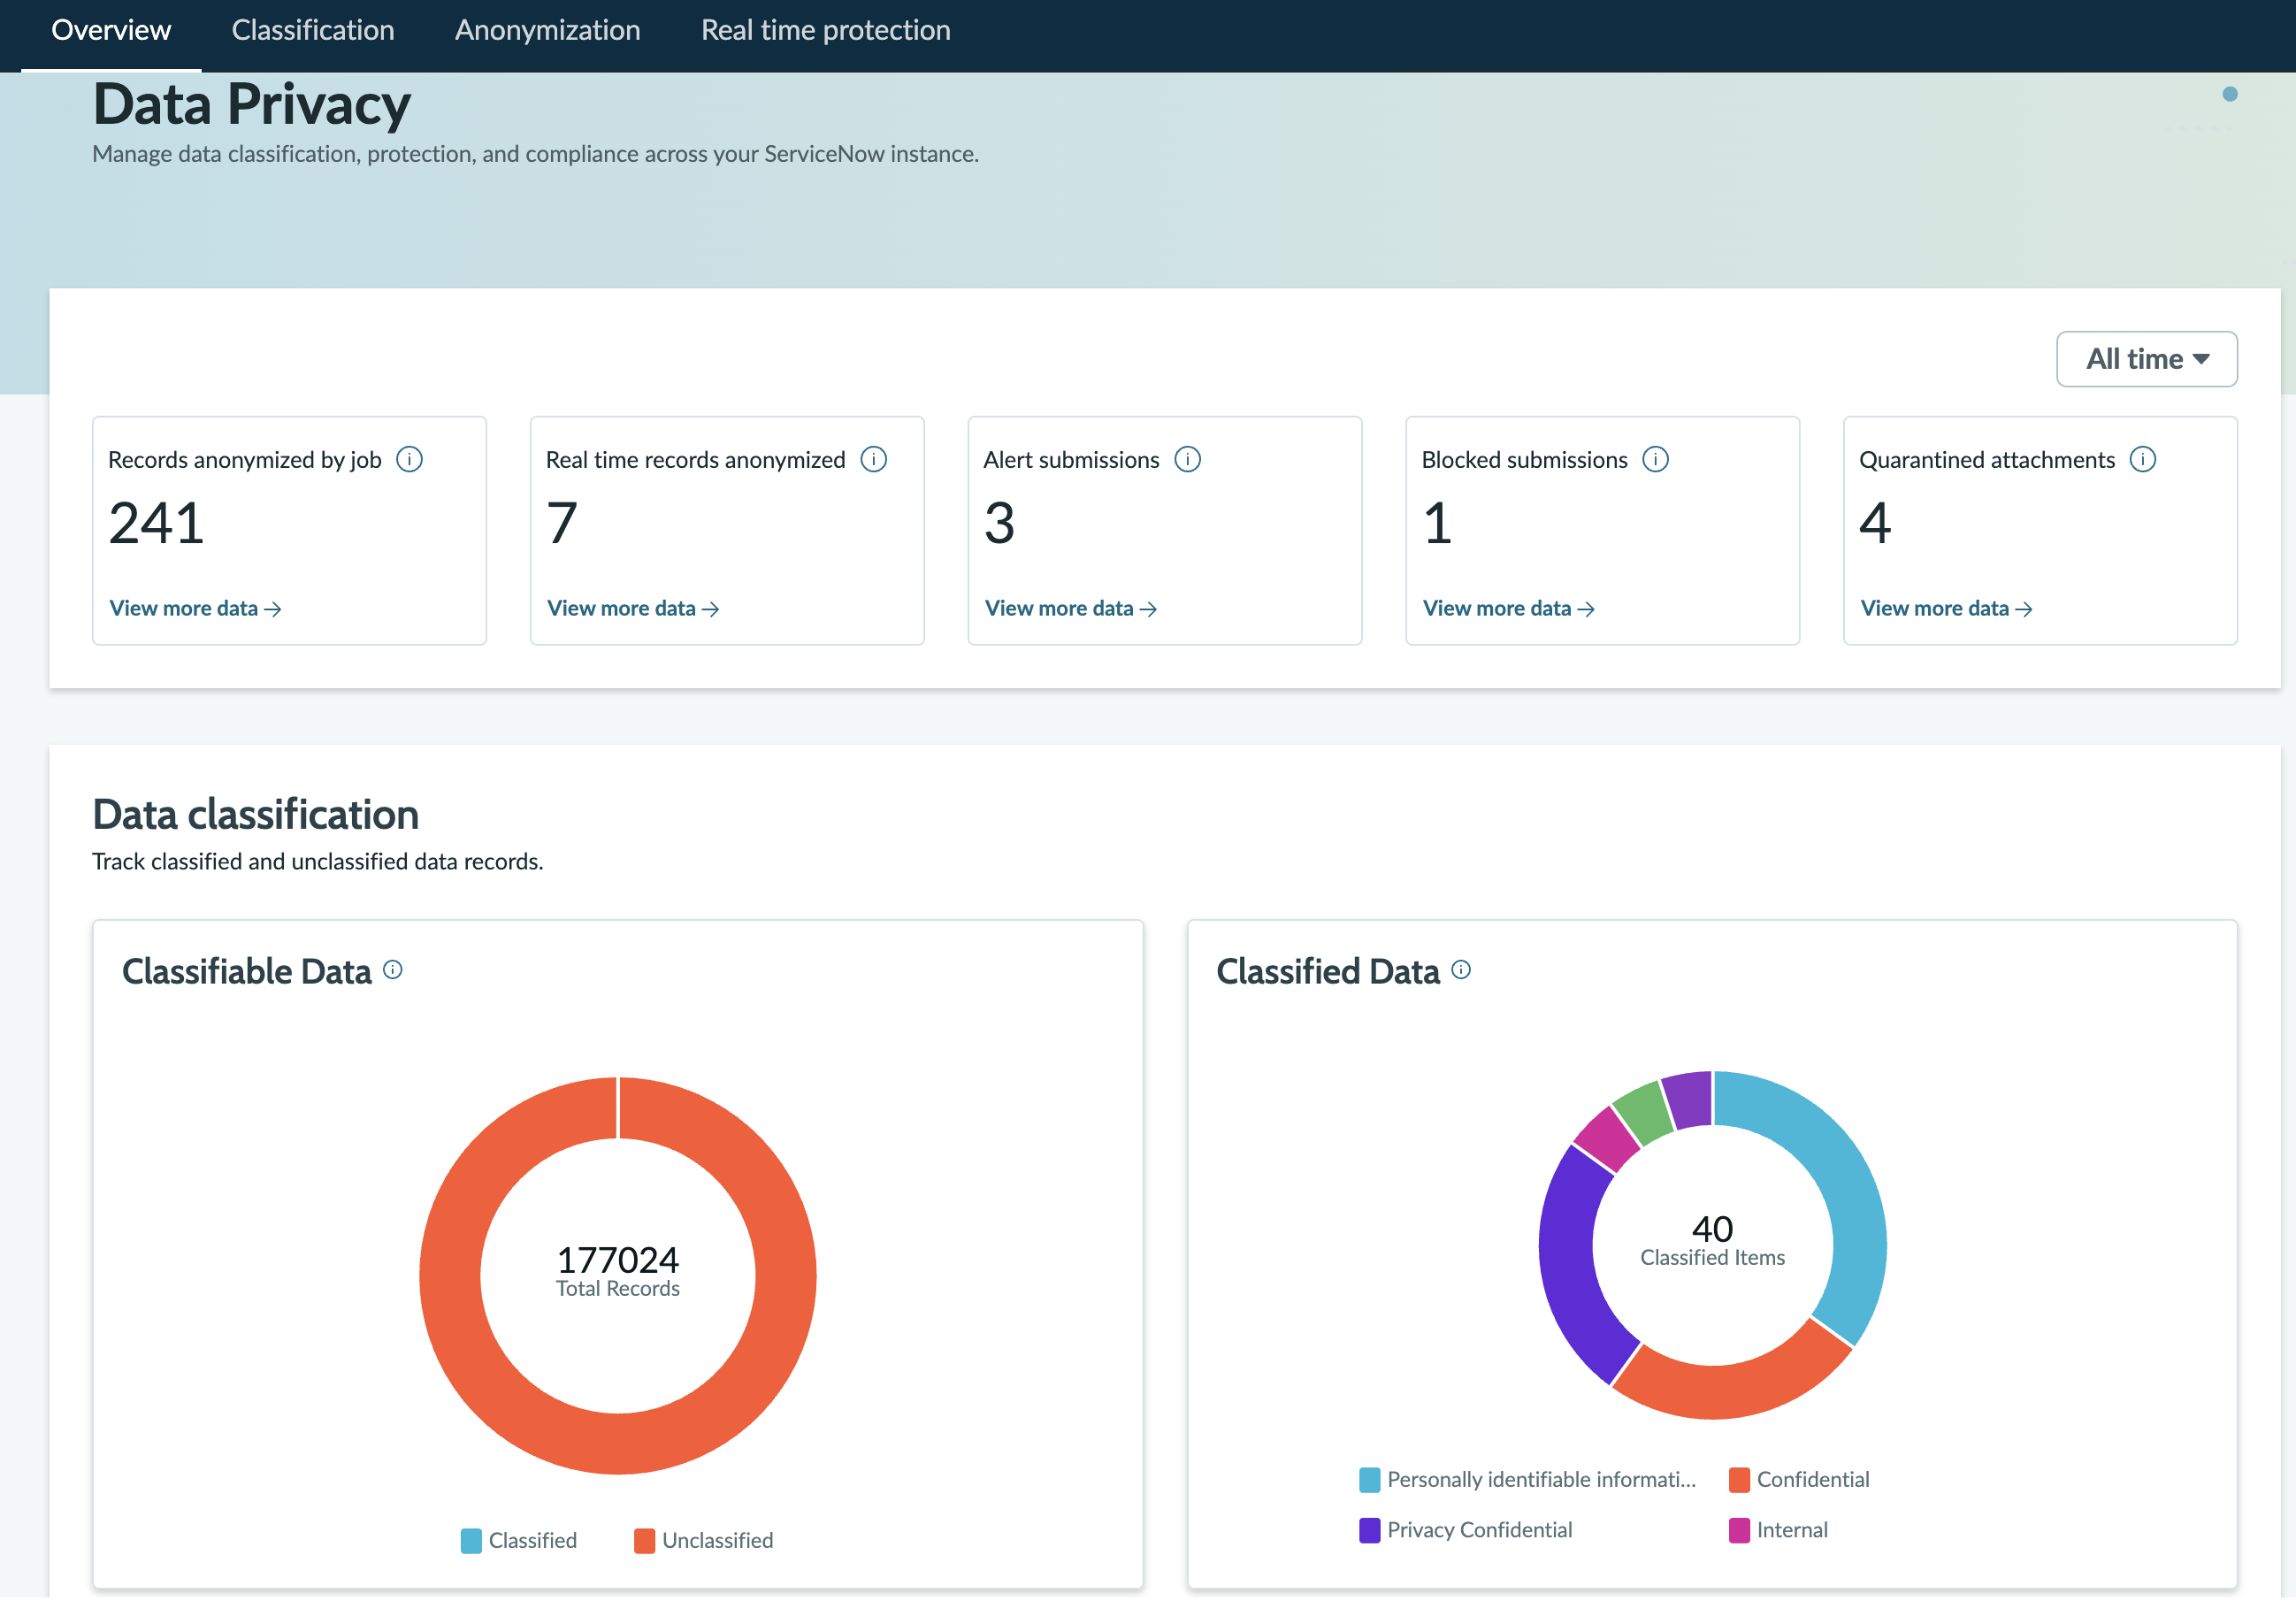Screen dimensions: 2296x1601
Task: Click the 241 records anonymized value
Action: click(x=157, y=524)
